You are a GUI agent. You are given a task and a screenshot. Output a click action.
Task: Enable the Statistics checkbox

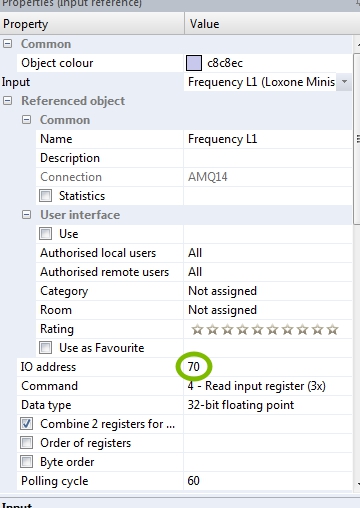pos(46,196)
